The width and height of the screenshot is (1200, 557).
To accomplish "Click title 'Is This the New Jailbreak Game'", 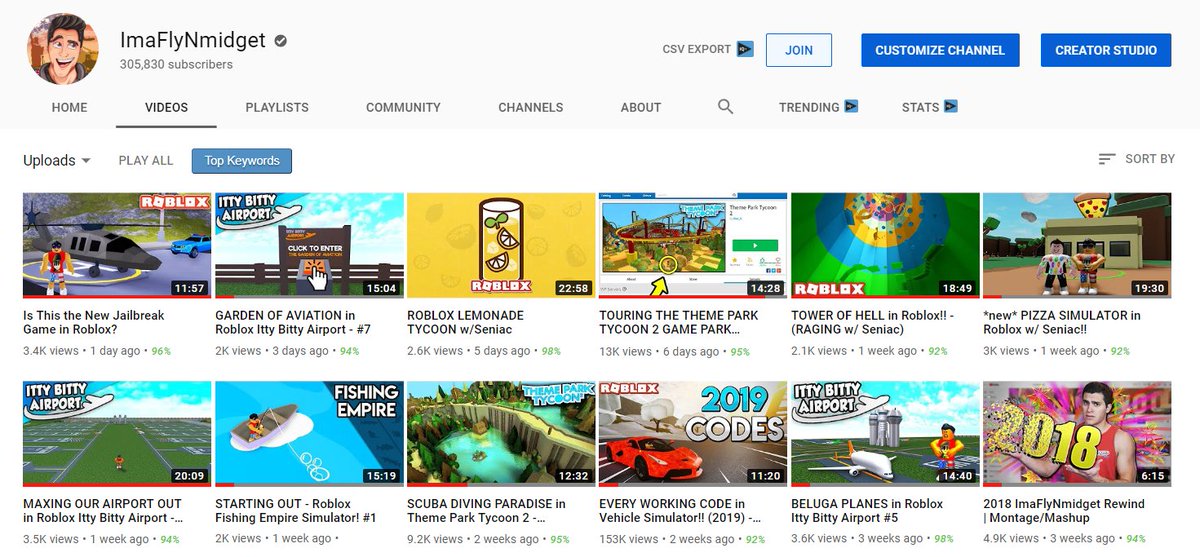I will [x=94, y=322].
